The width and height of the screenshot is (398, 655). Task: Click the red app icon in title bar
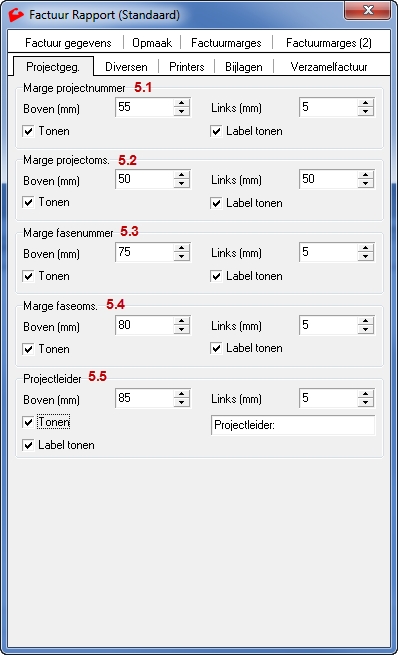point(16,15)
